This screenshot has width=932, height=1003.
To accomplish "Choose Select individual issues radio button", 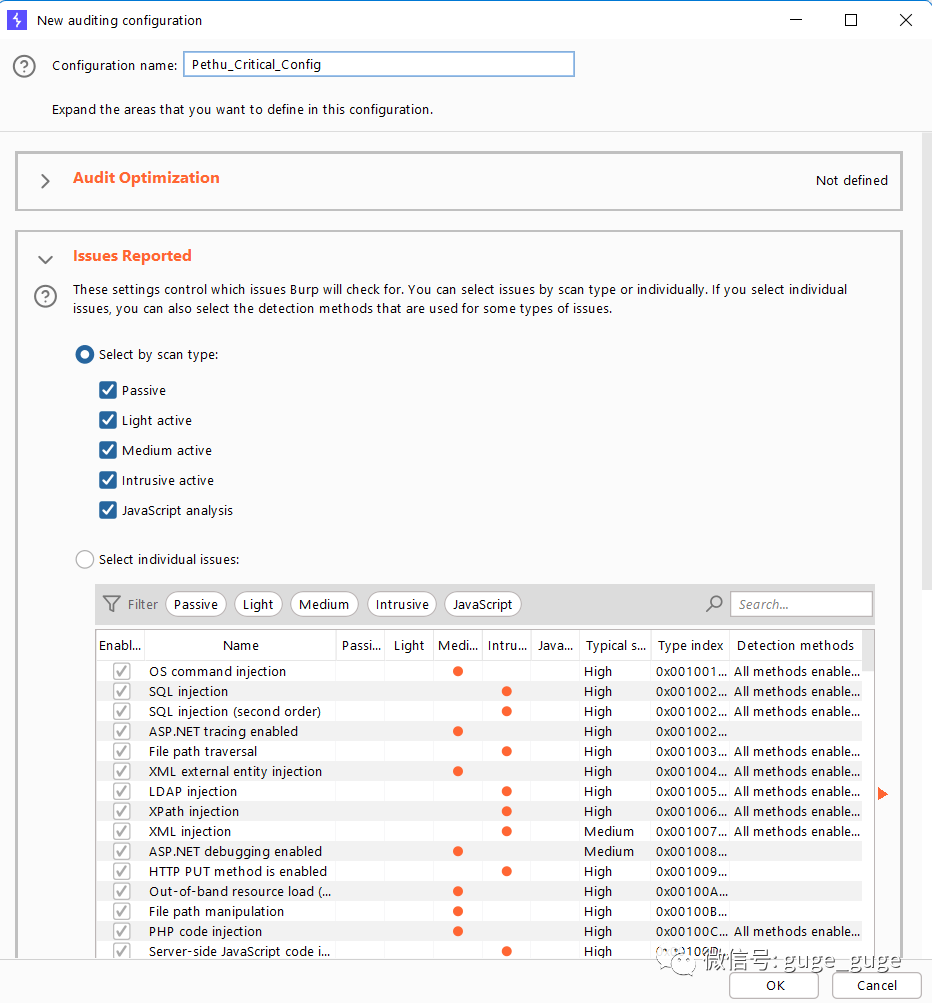I will 84,559.
